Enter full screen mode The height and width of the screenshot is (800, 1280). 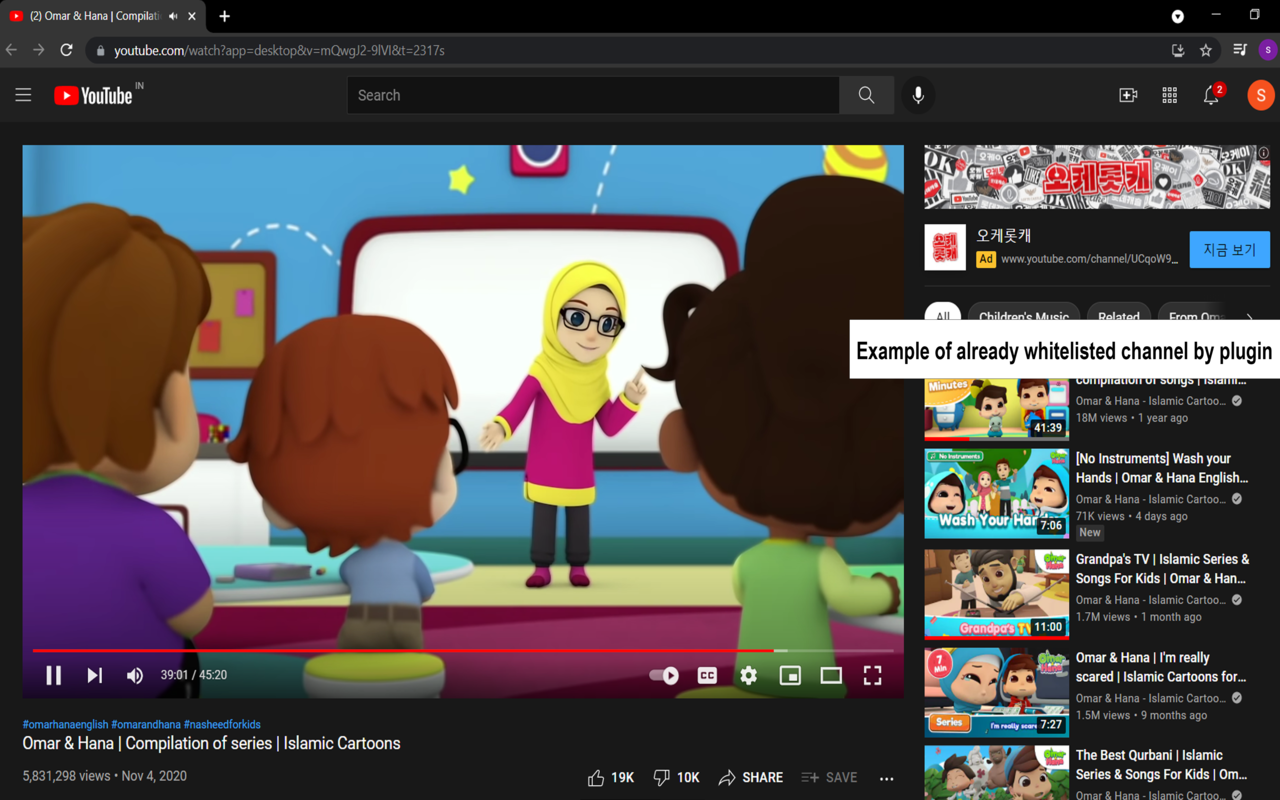pyautogui.click(x=872, y=675)
